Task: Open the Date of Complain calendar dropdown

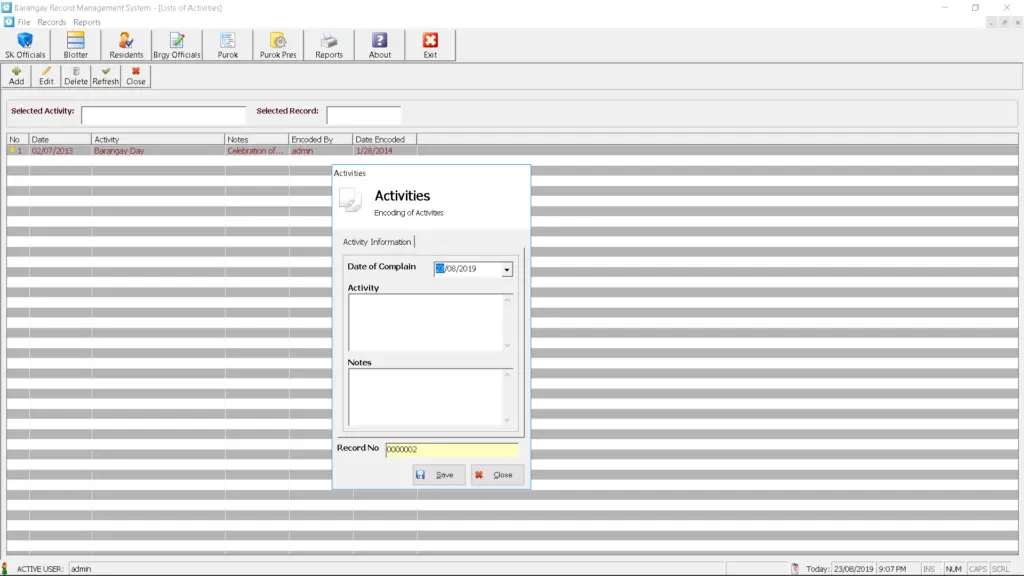Action: click(507, 269)
